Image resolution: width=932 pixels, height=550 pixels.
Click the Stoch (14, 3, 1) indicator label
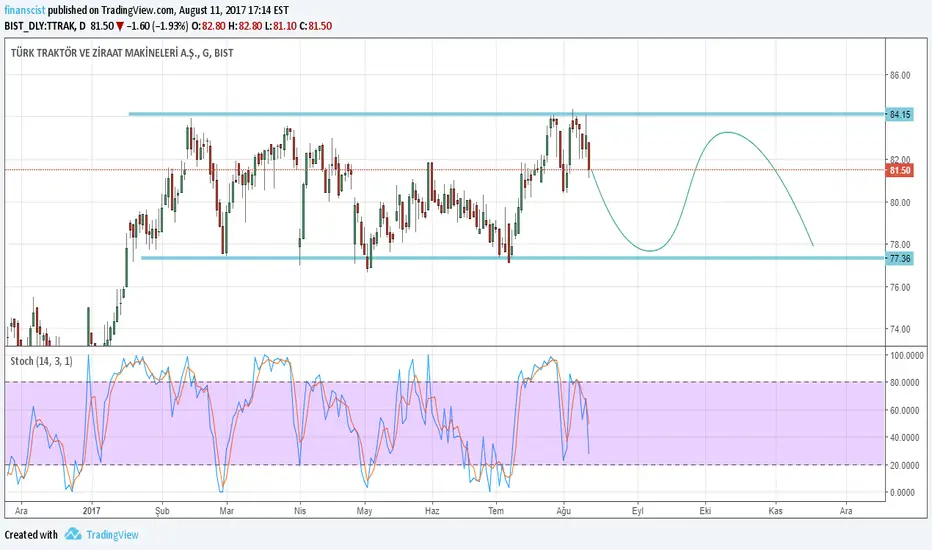tap(42, 361)
